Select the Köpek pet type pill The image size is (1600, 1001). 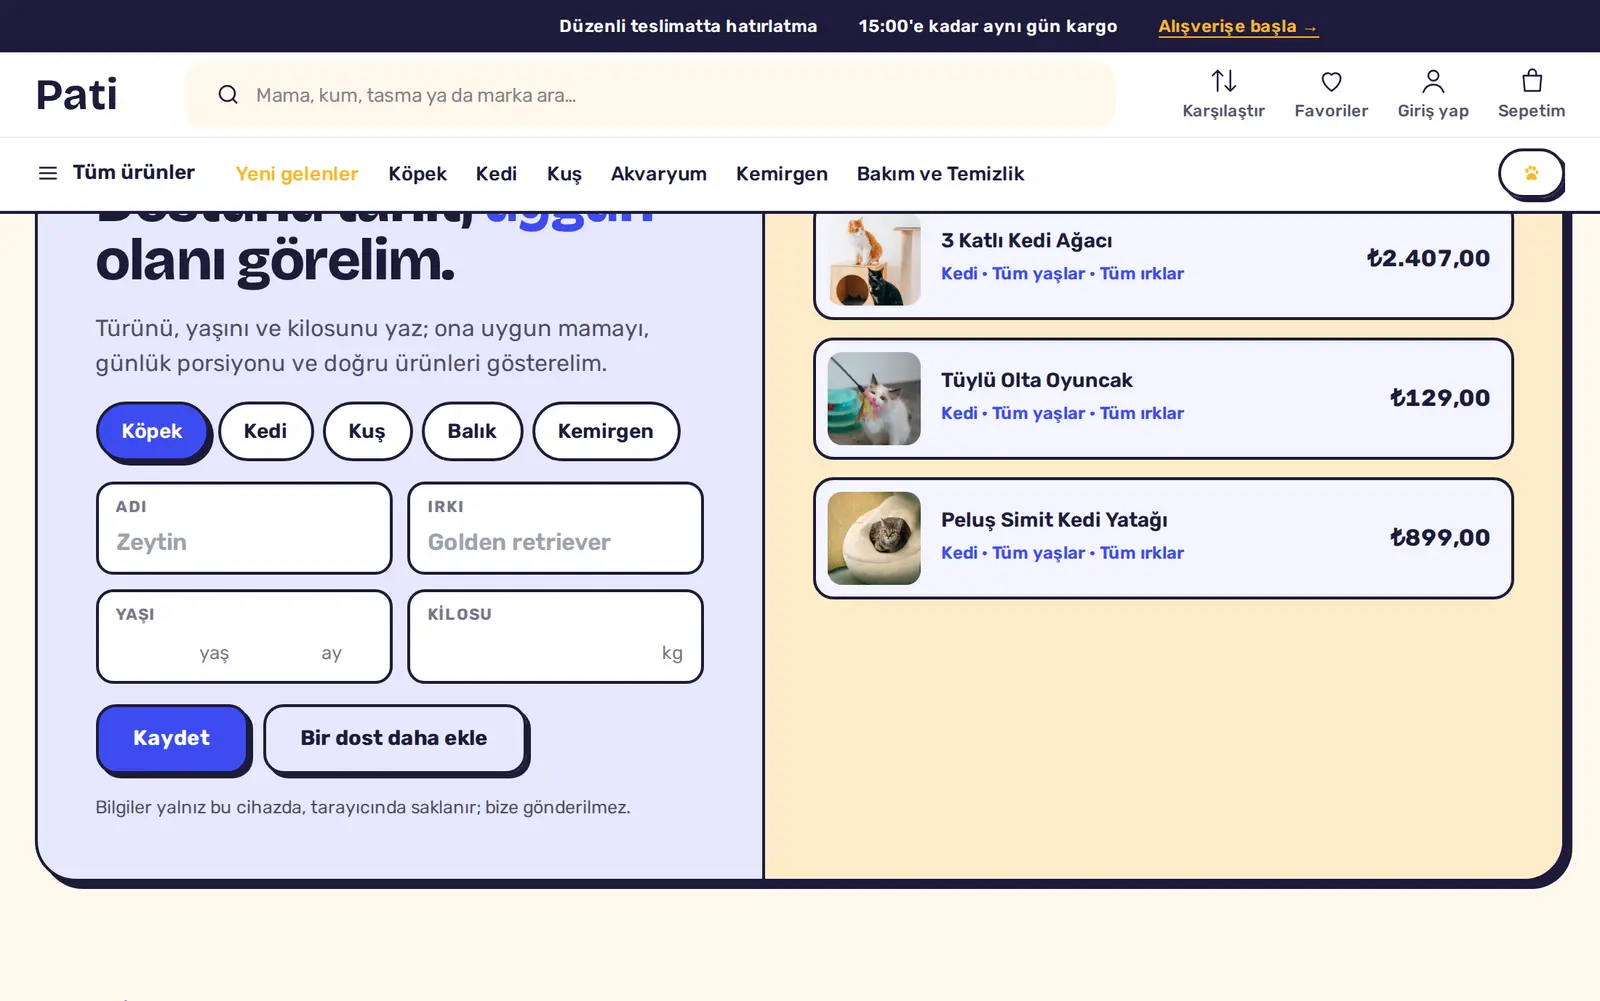coord(152,431)
